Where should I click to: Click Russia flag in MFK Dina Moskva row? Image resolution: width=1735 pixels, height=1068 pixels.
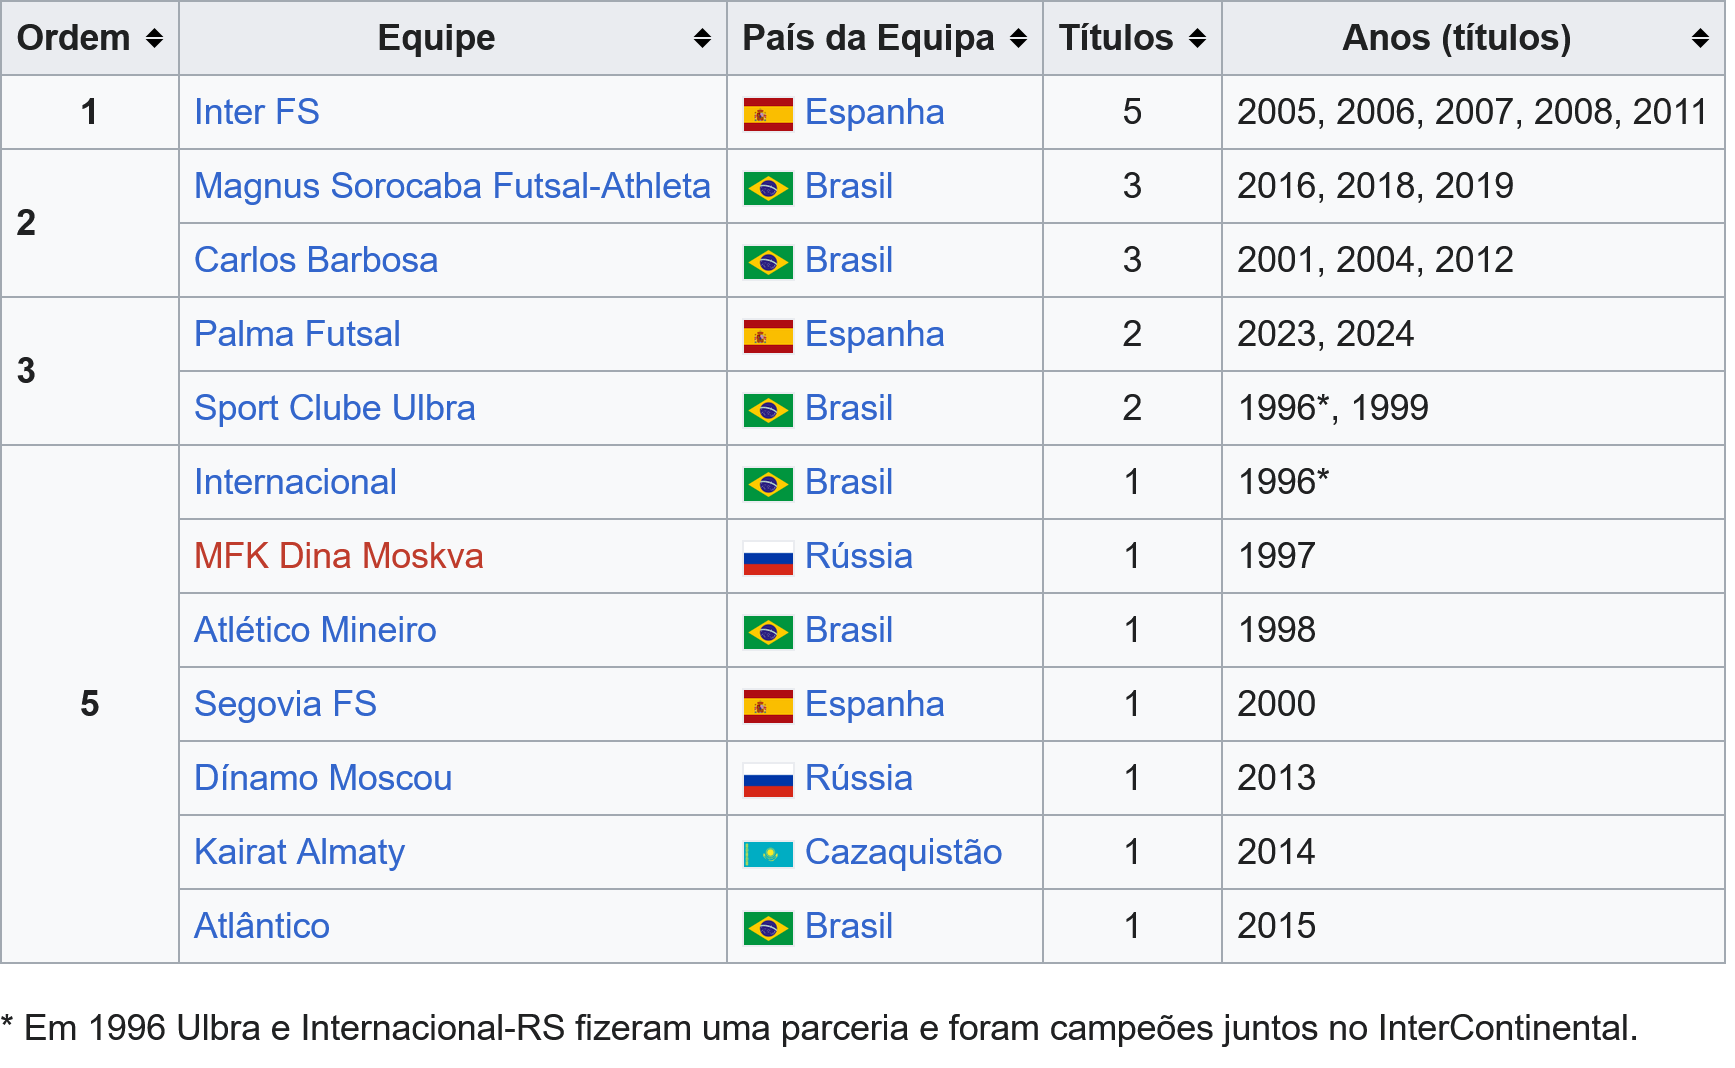768,558
